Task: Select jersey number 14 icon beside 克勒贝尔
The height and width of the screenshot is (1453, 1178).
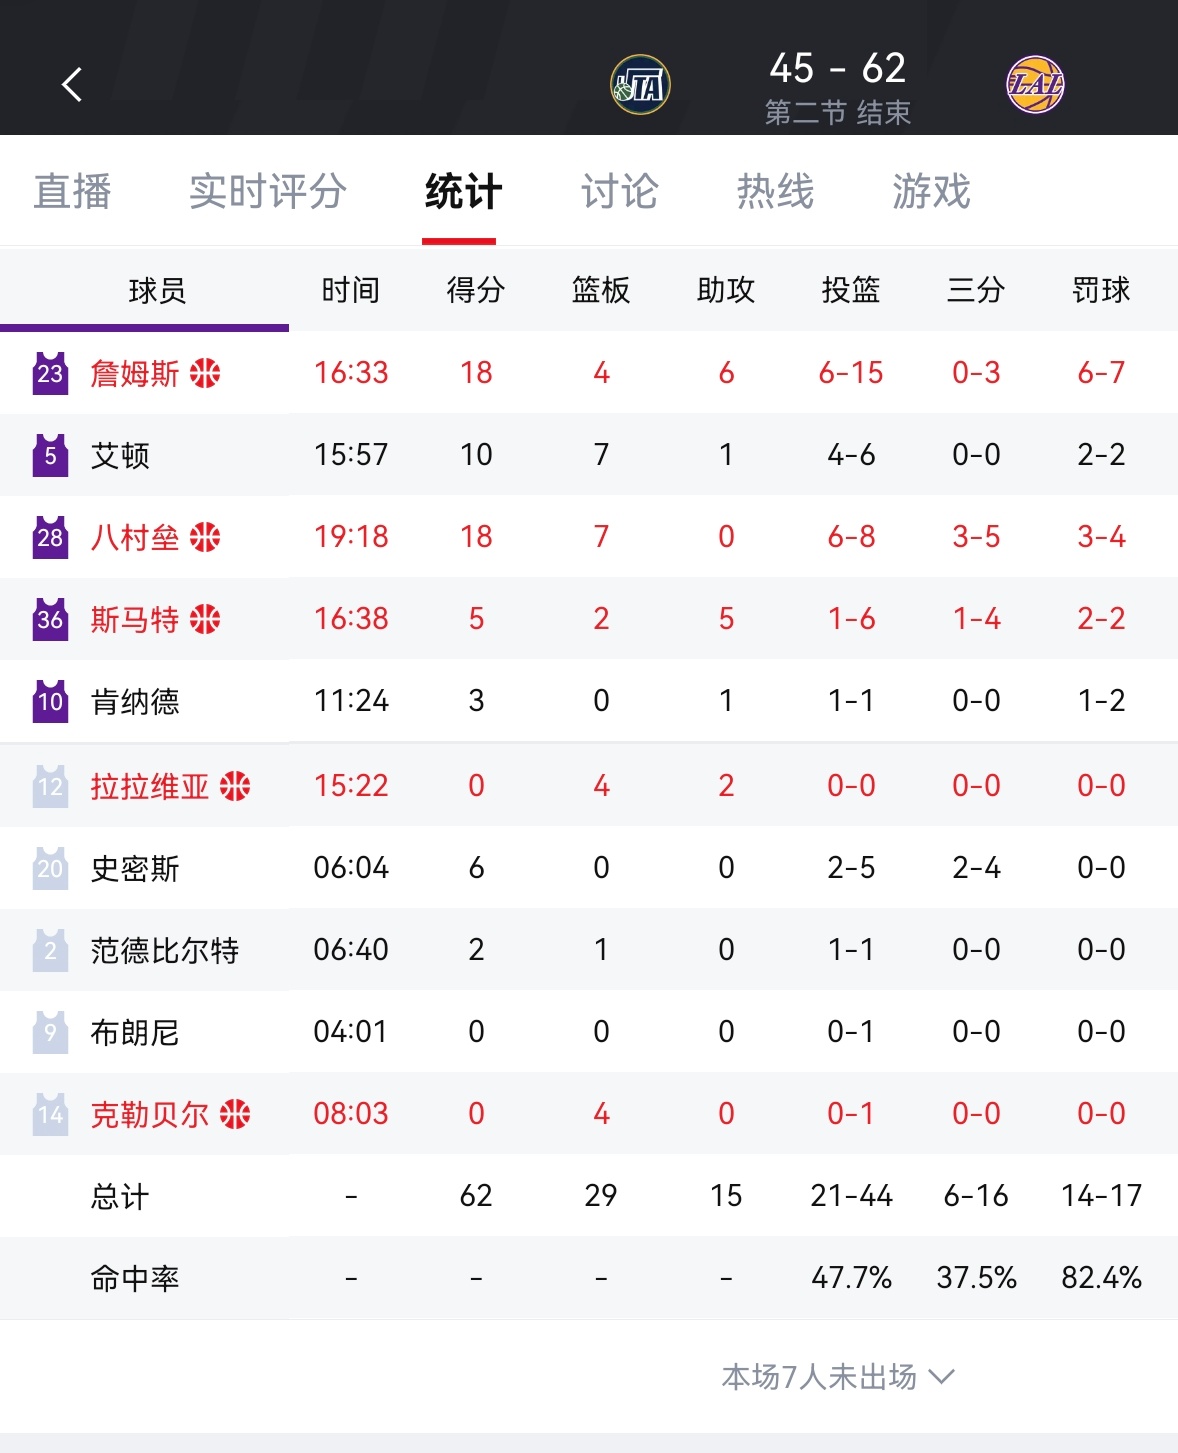Action: pos(48,1113)
